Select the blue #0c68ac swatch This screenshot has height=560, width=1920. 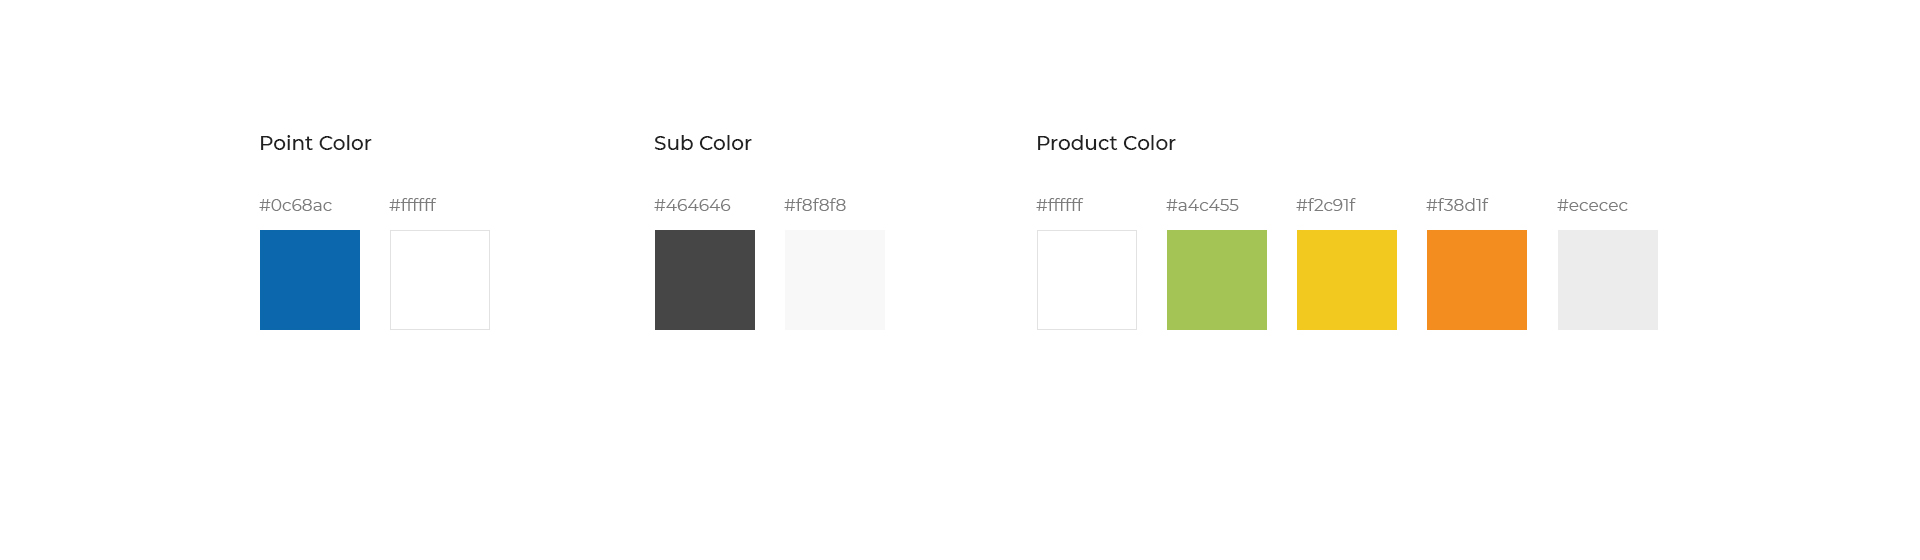(x=310, y=280)
